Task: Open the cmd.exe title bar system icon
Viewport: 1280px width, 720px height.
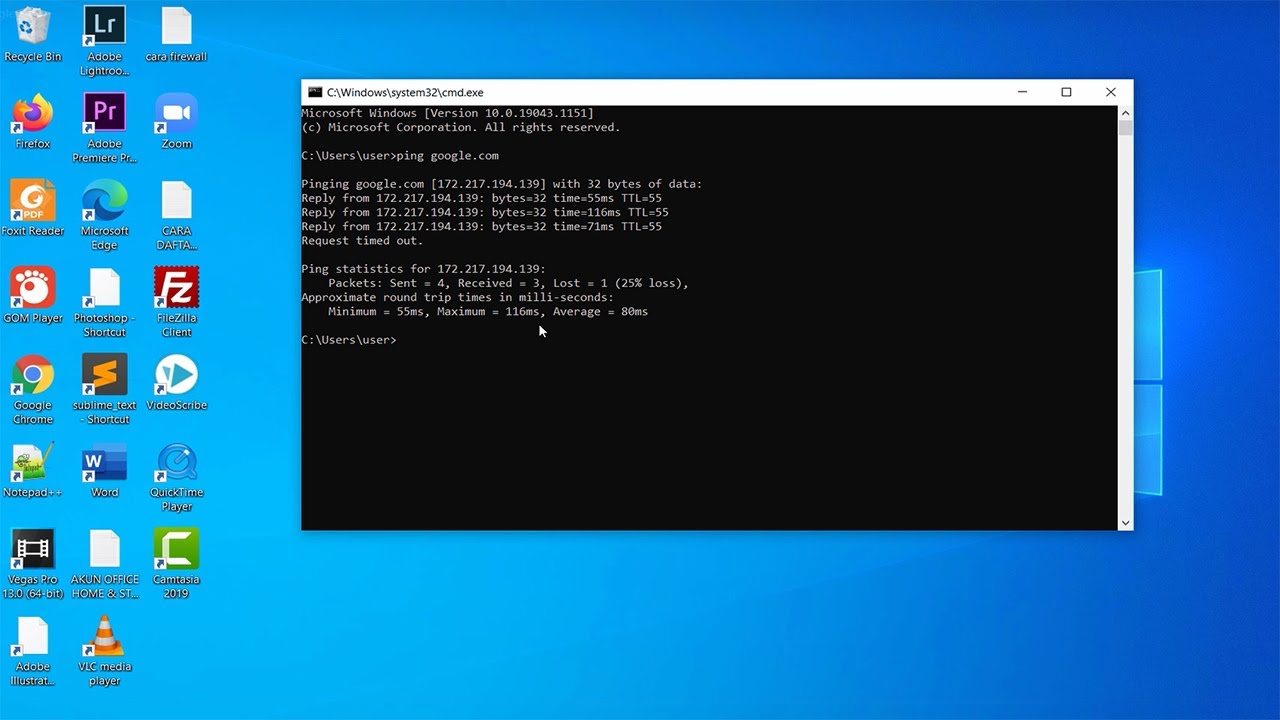Action: (x=315, y=92)
